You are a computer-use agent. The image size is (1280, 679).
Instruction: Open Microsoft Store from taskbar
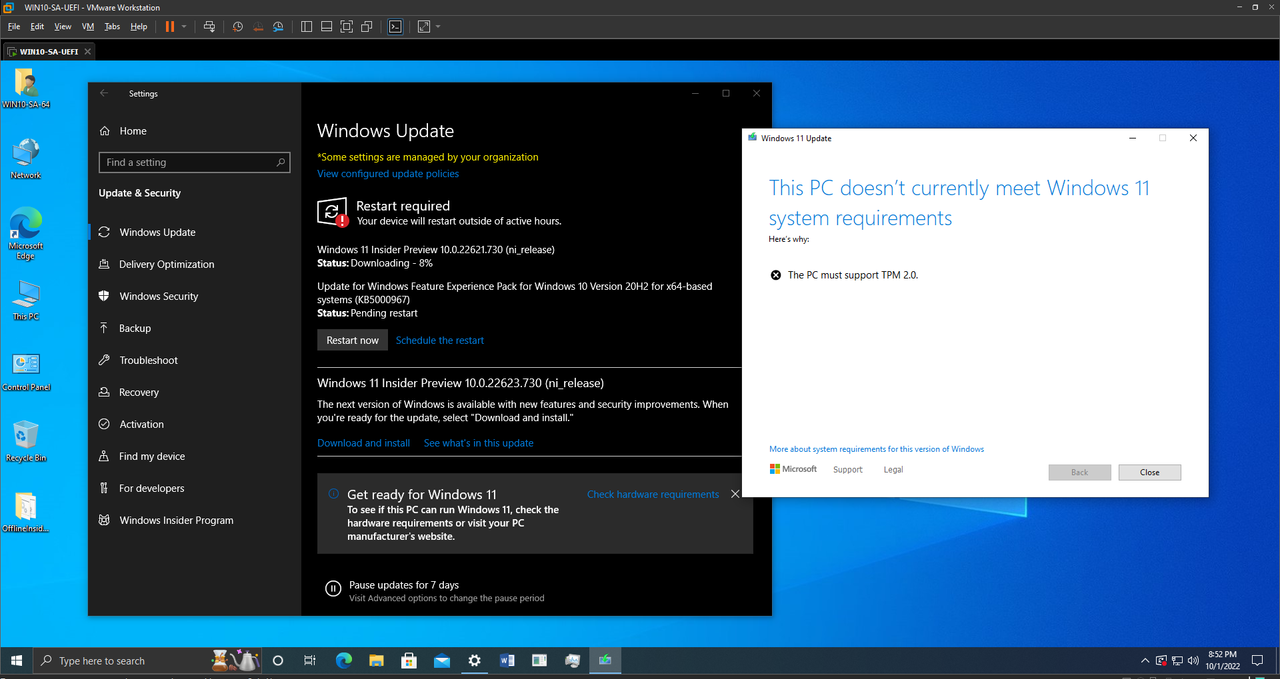pos(408,660)
